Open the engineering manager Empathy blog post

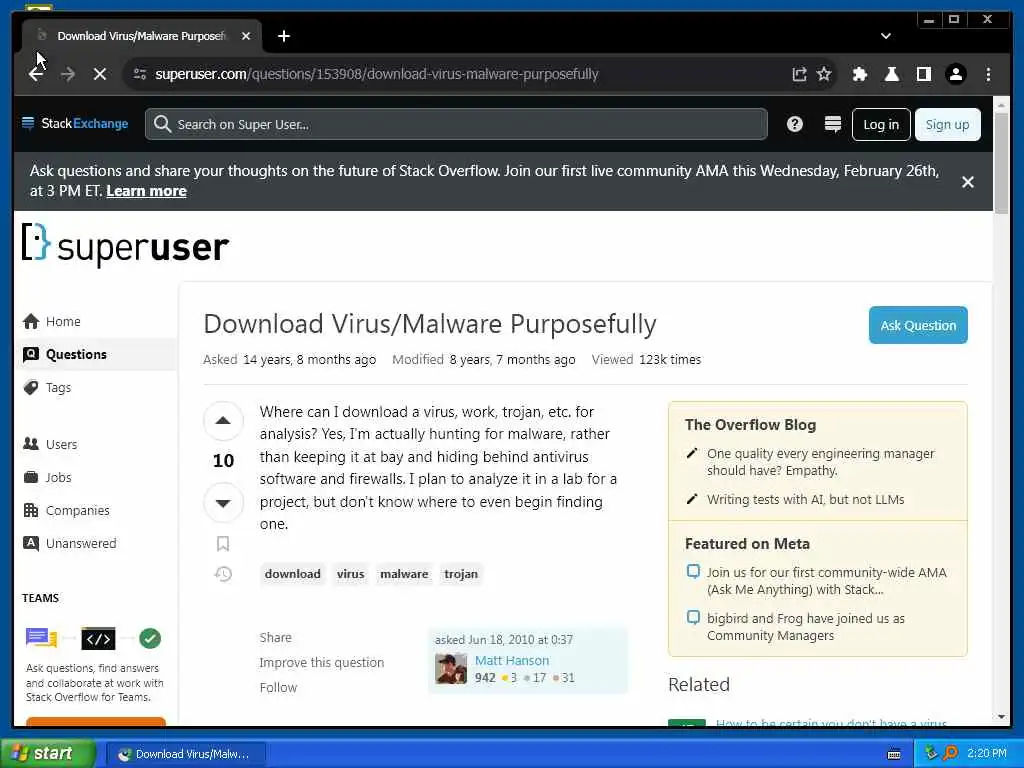(x=820, y=462)
